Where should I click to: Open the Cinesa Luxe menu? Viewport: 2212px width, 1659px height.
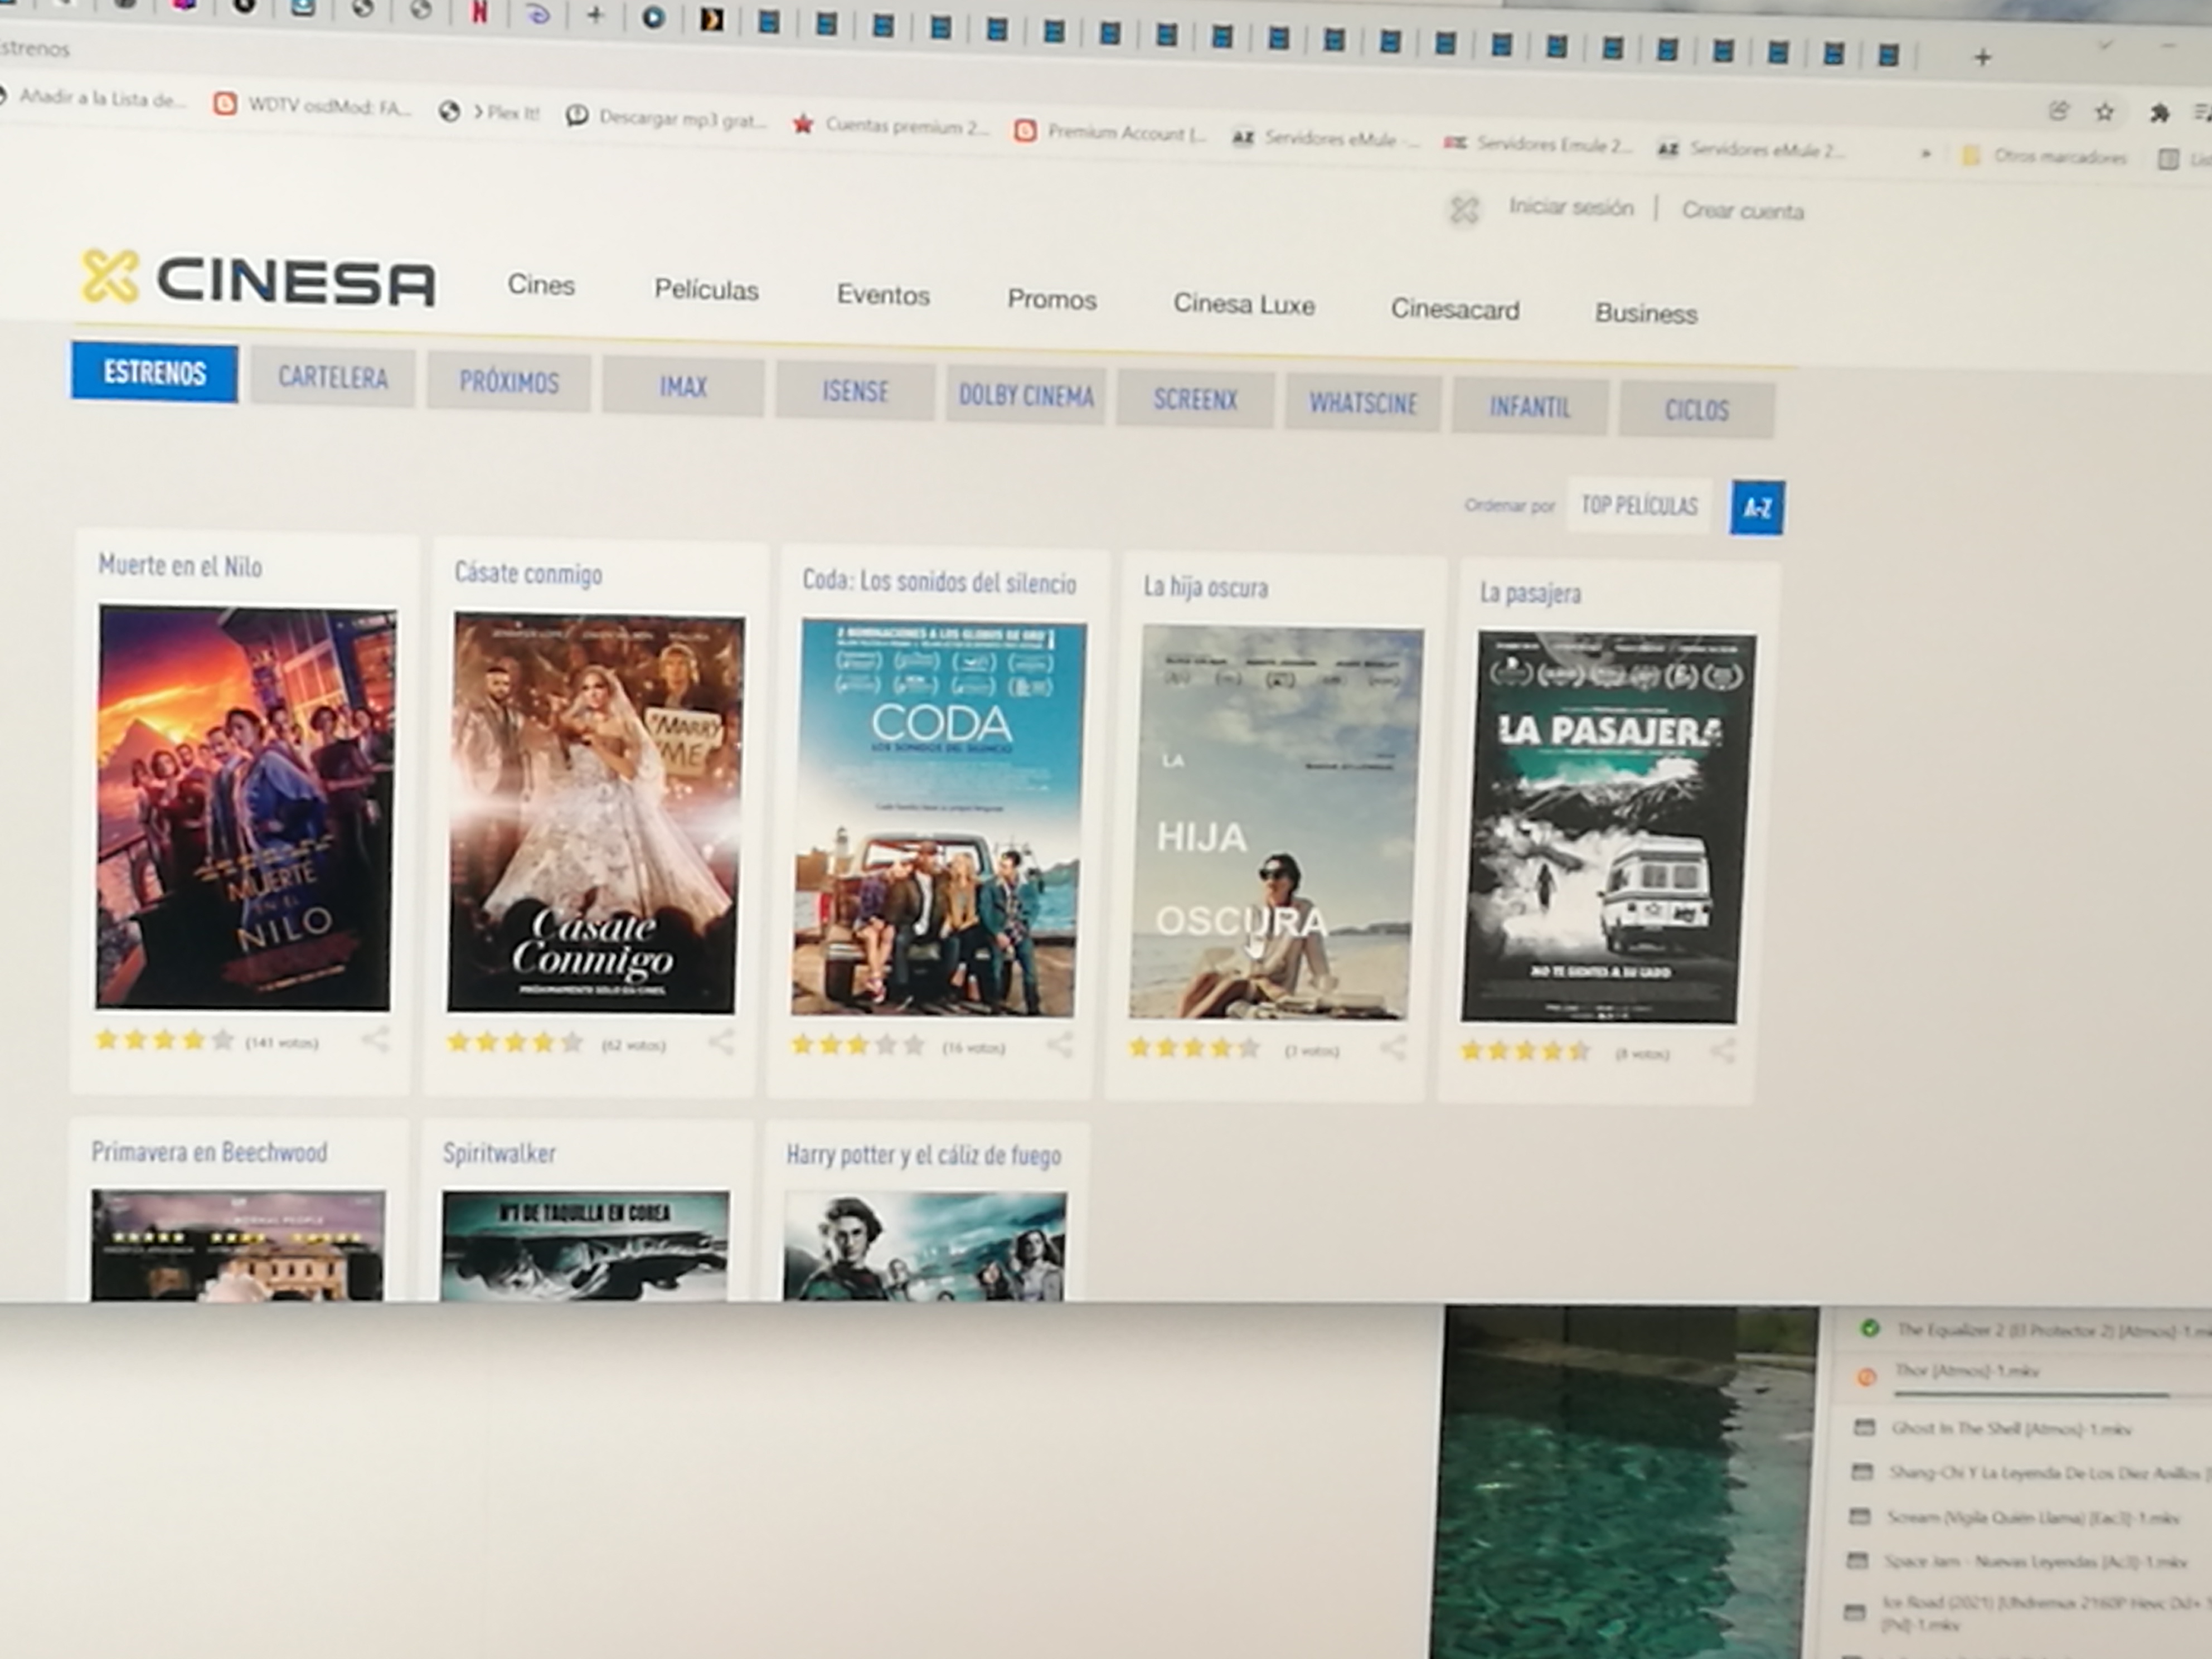coord(1244,305)
